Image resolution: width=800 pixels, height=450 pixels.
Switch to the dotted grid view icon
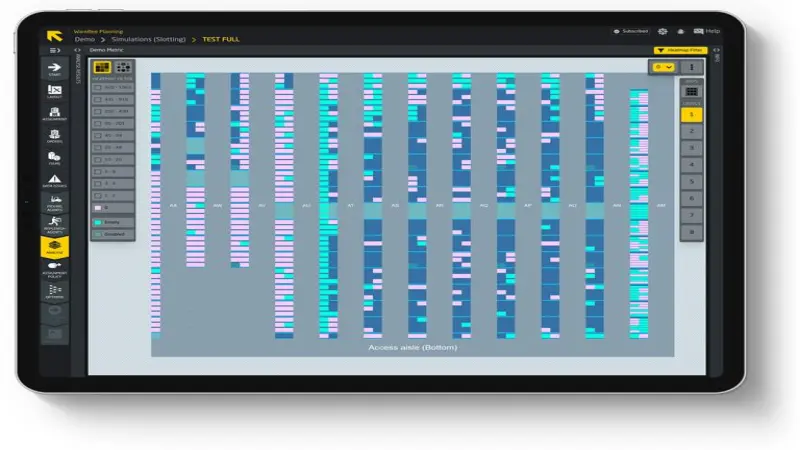click(x=123, y=67)
